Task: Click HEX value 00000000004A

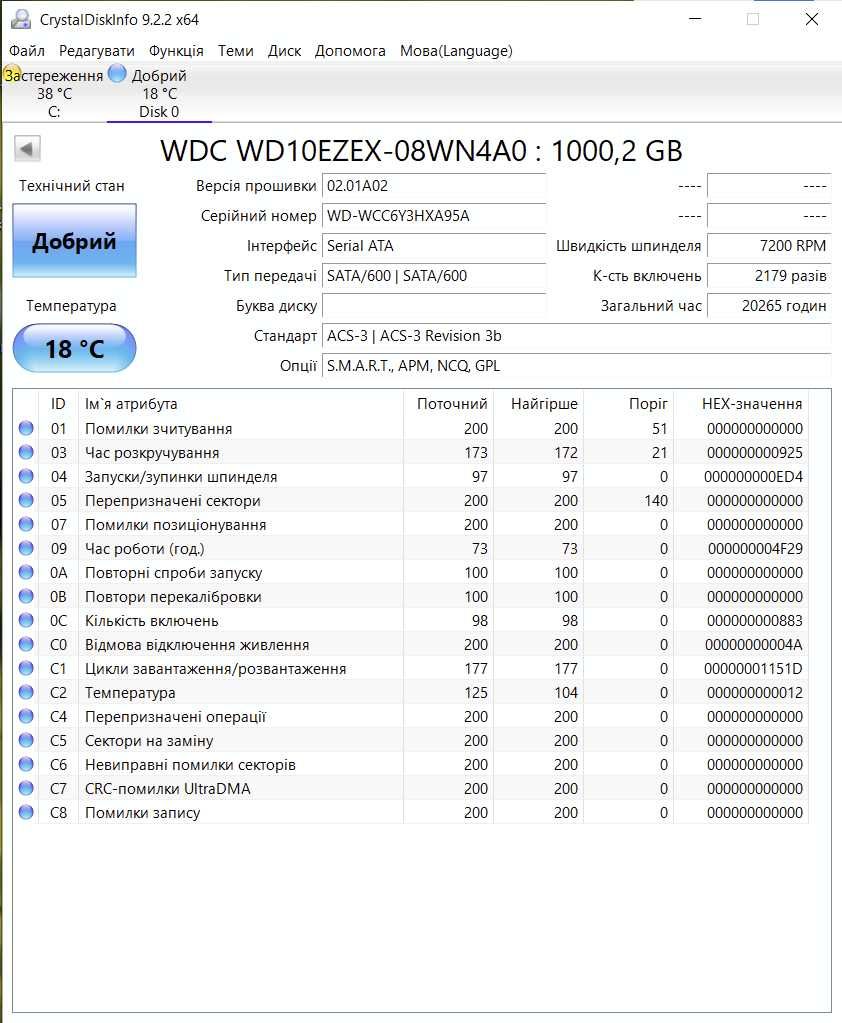Action: 753,645
